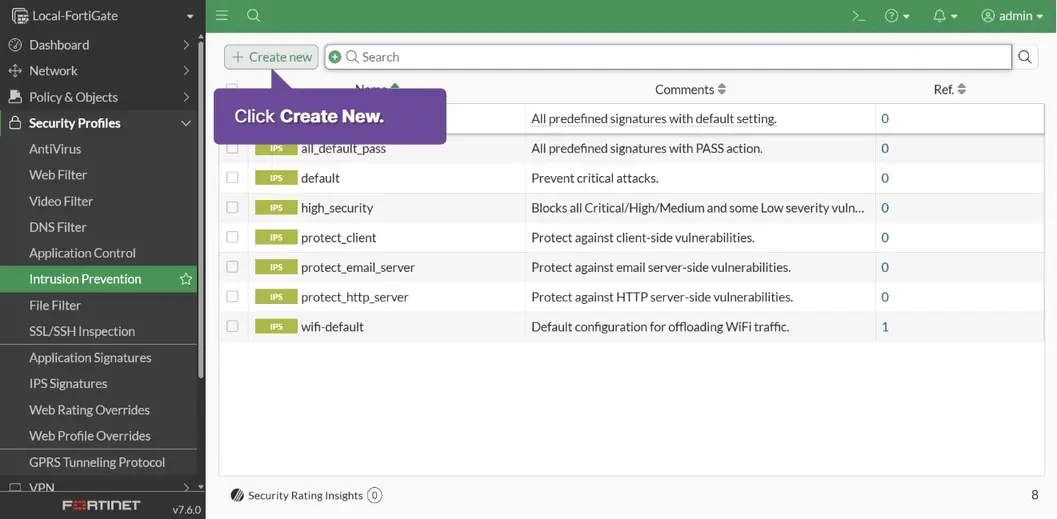
Task: Click the Dashboard gauge icon
Action: coord(15,45)
